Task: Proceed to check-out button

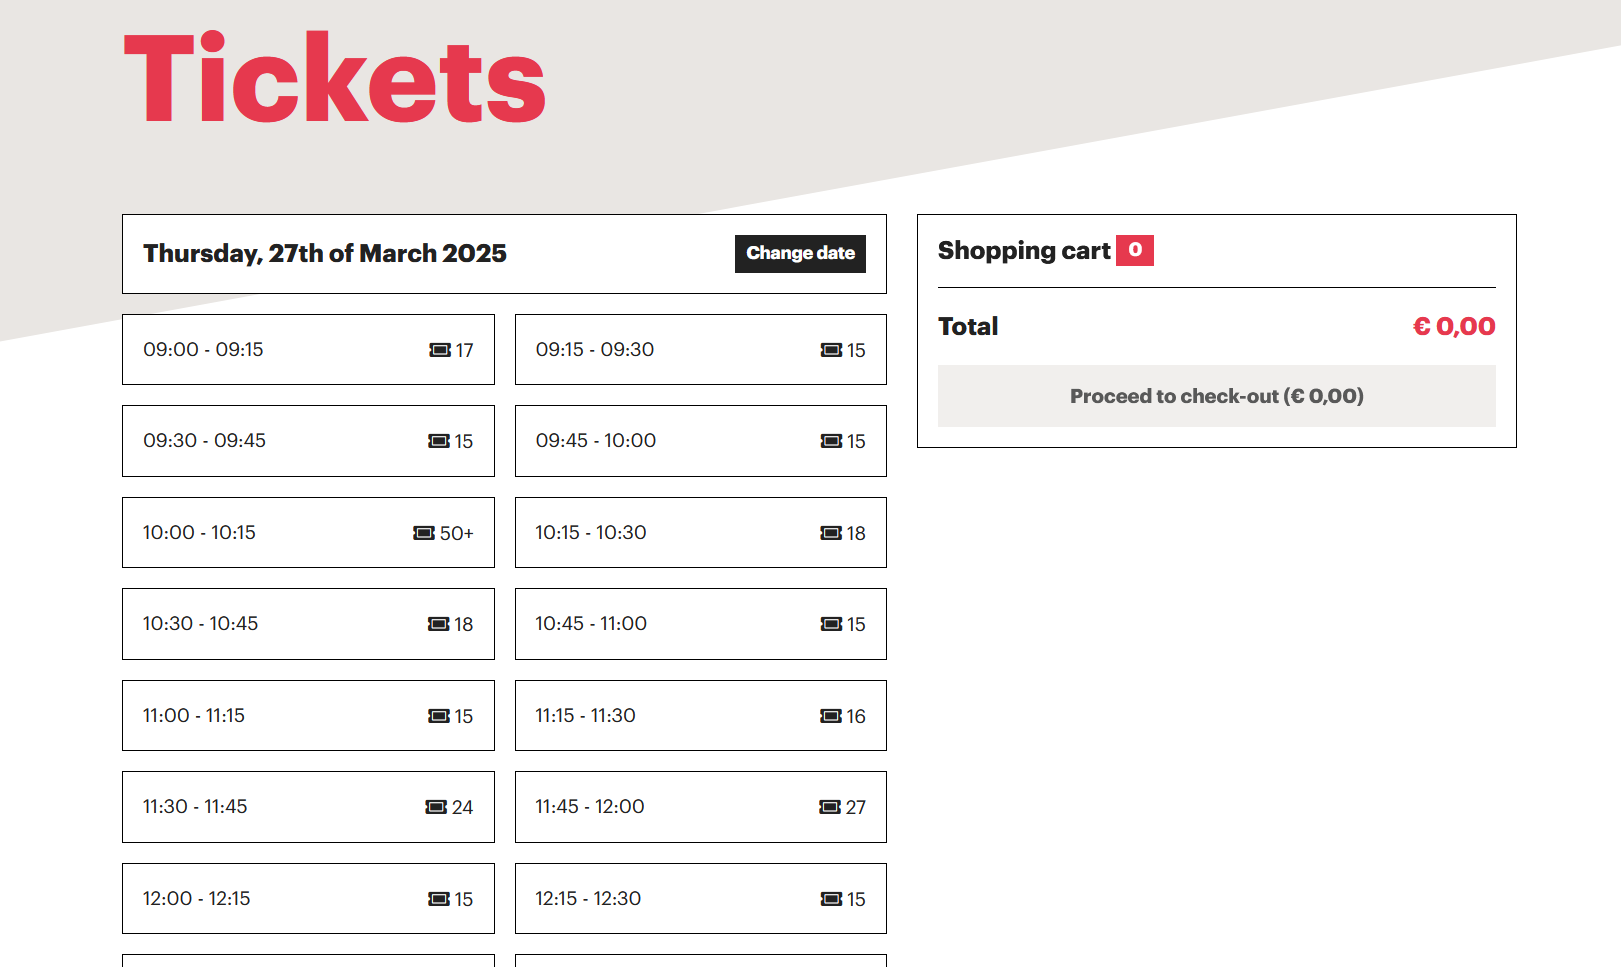Action: (1216, 396)
